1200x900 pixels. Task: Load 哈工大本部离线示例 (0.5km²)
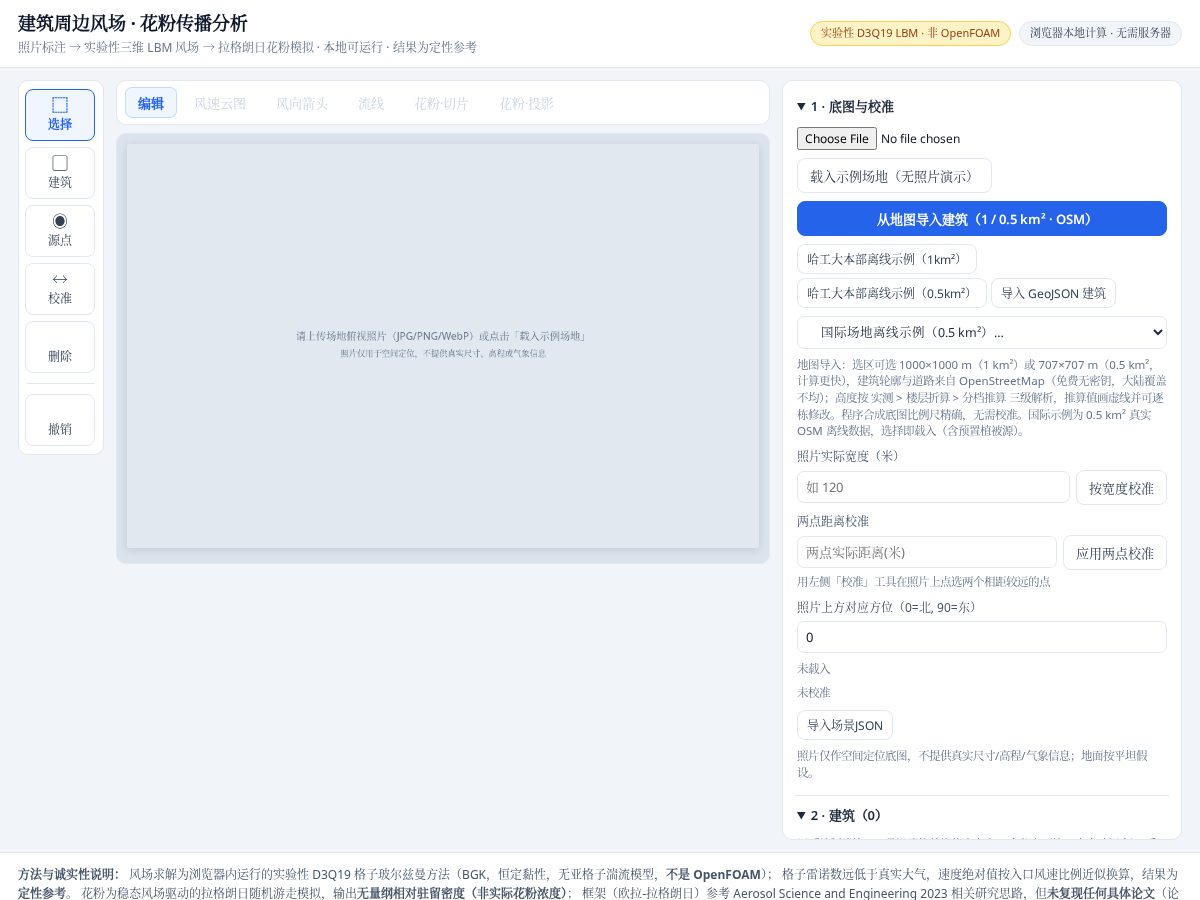coord(892,293)
